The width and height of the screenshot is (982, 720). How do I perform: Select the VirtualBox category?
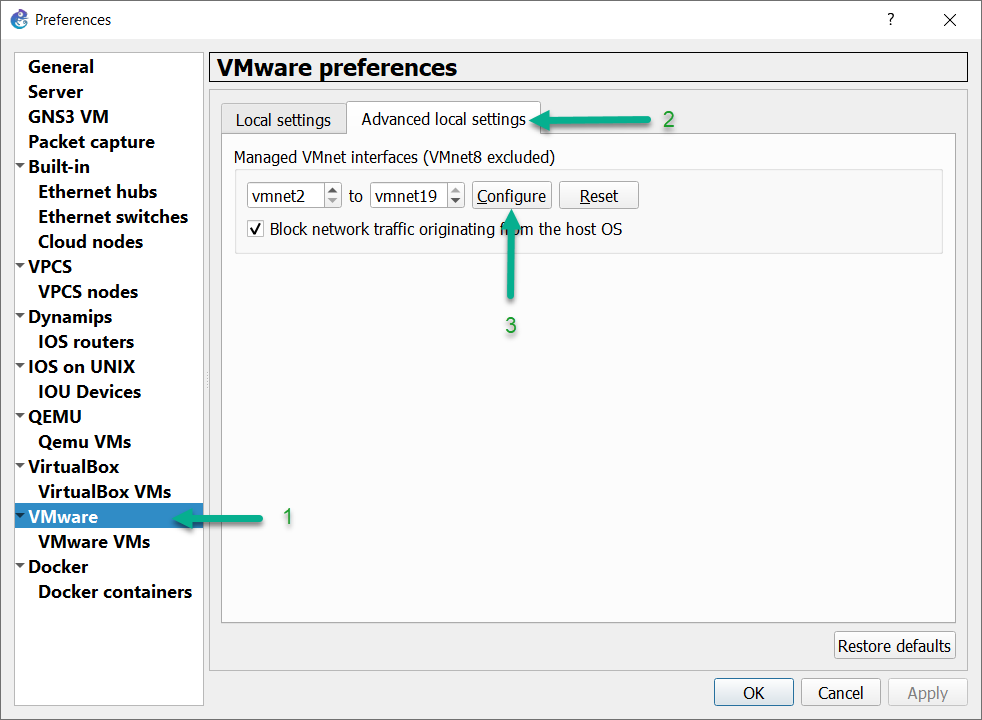[x=73, y=467]
